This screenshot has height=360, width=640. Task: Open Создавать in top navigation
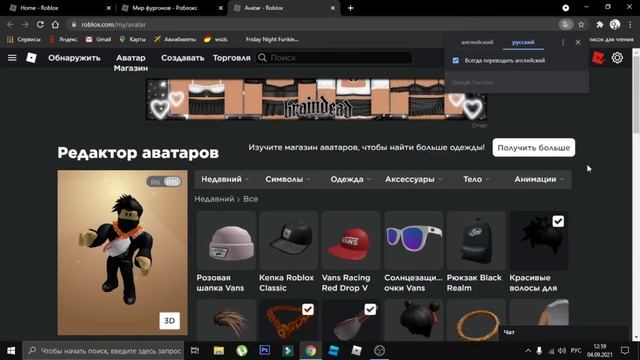click(x=182, y=58)
